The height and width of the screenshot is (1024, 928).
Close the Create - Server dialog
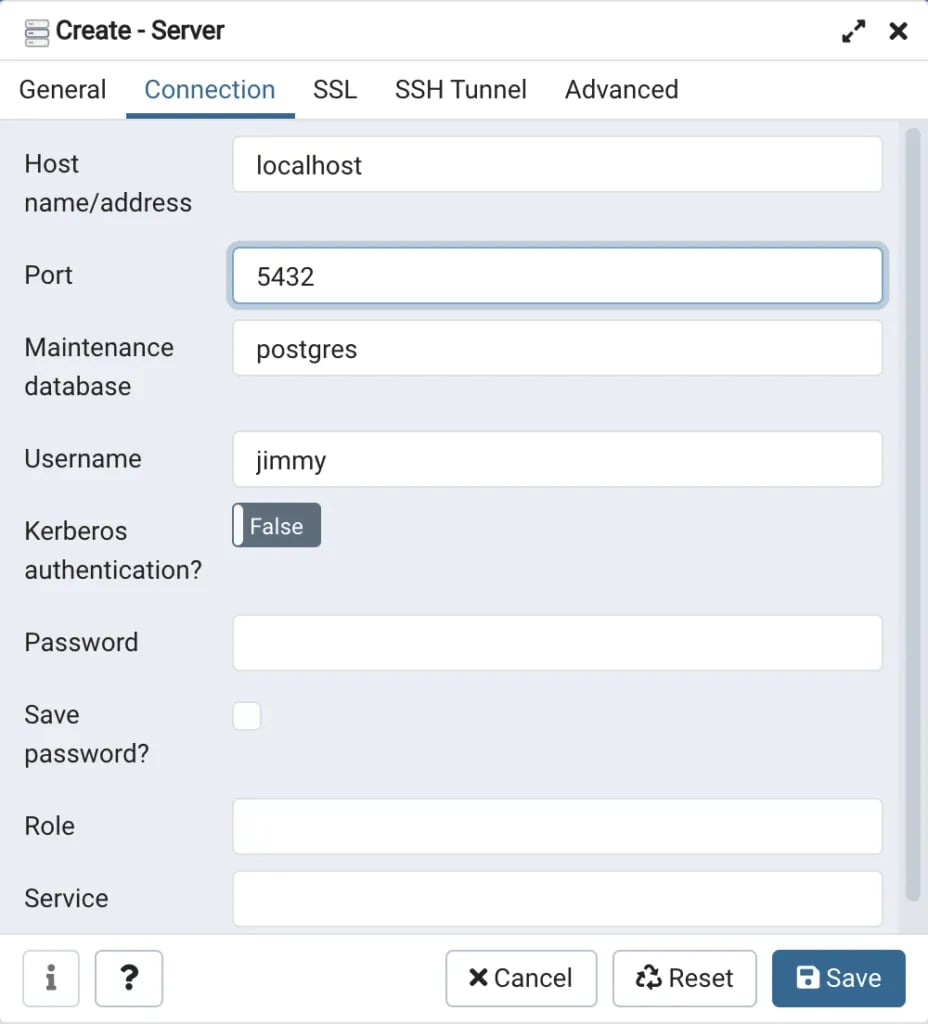899,31
